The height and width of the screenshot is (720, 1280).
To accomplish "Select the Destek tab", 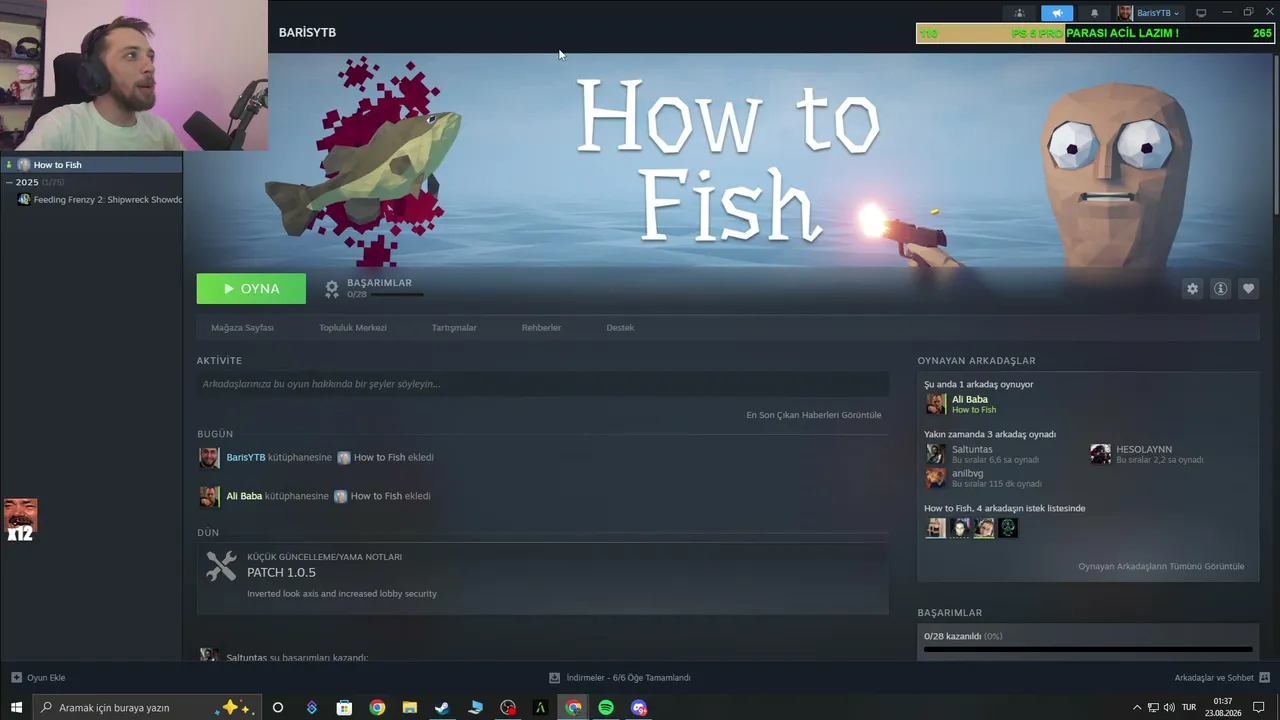I will coord(620,328).
